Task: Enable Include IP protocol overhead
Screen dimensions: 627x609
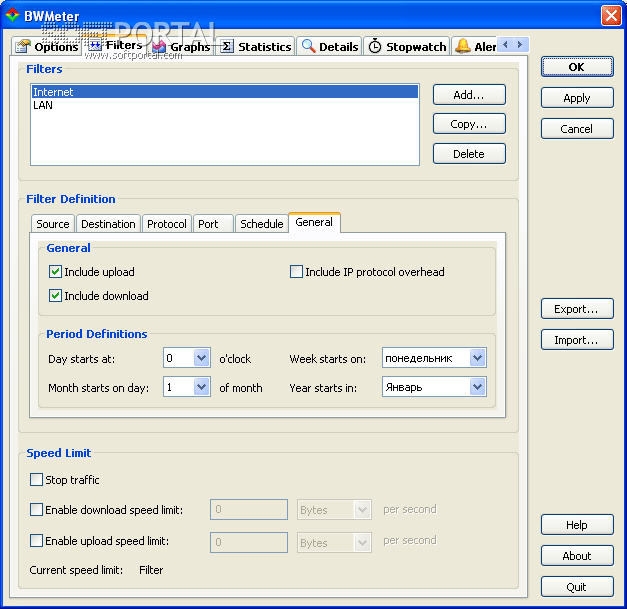Action: point(296,272)
